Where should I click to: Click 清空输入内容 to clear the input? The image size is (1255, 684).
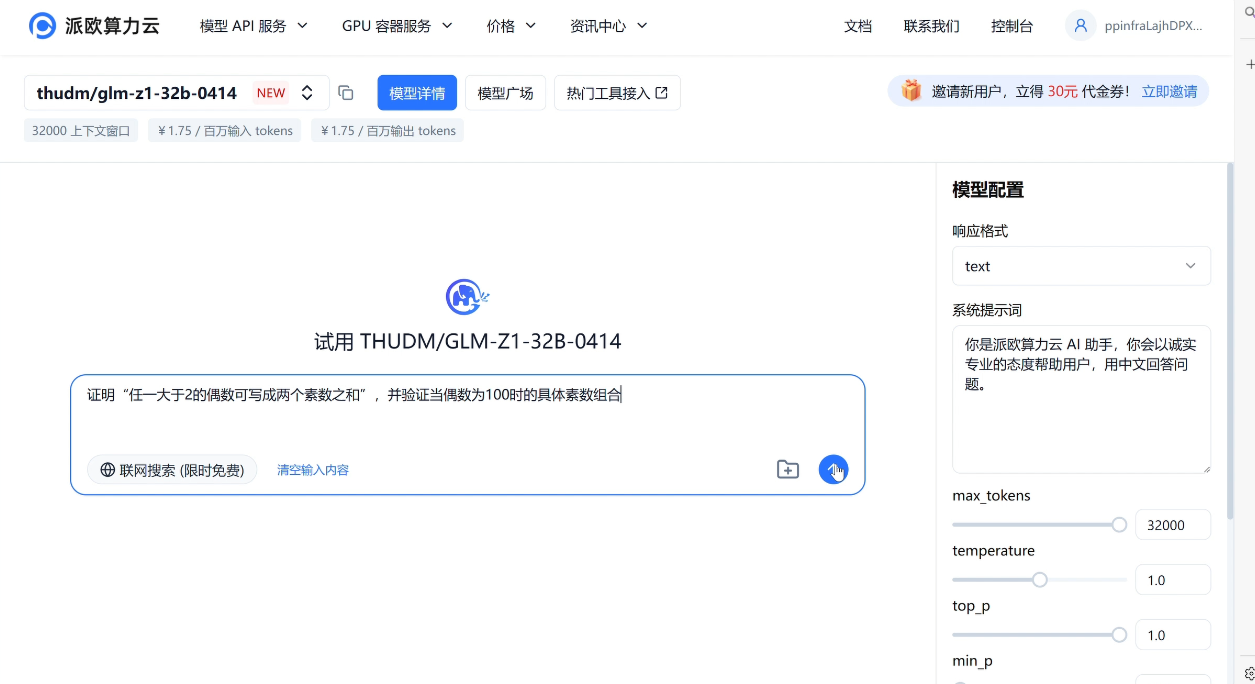pos(313,470)
